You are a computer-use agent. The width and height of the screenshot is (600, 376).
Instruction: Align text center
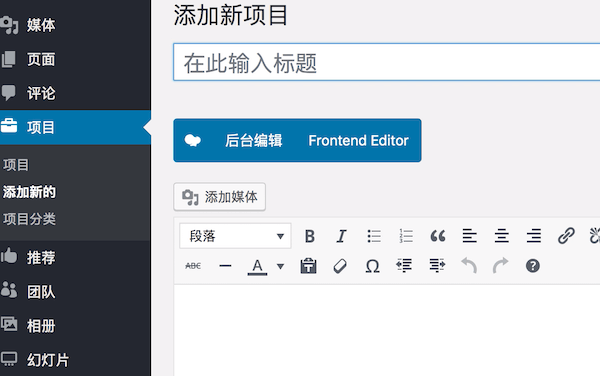(x=502, y=236)
